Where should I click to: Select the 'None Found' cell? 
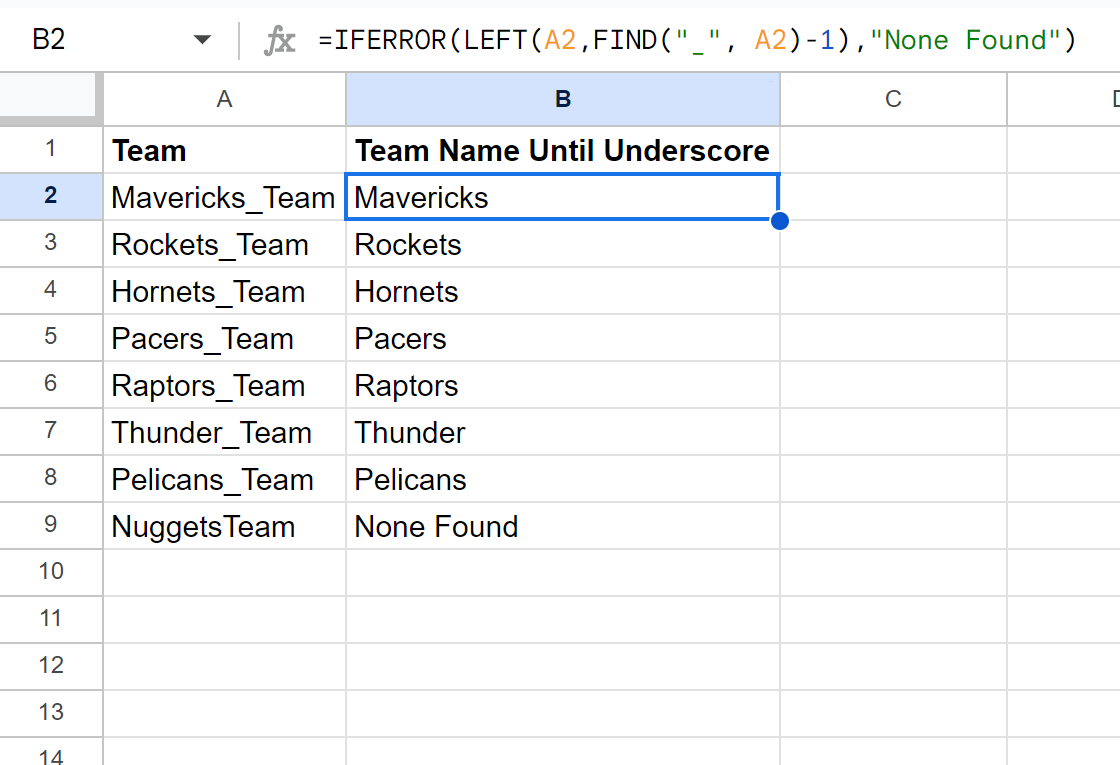point(562,527)
